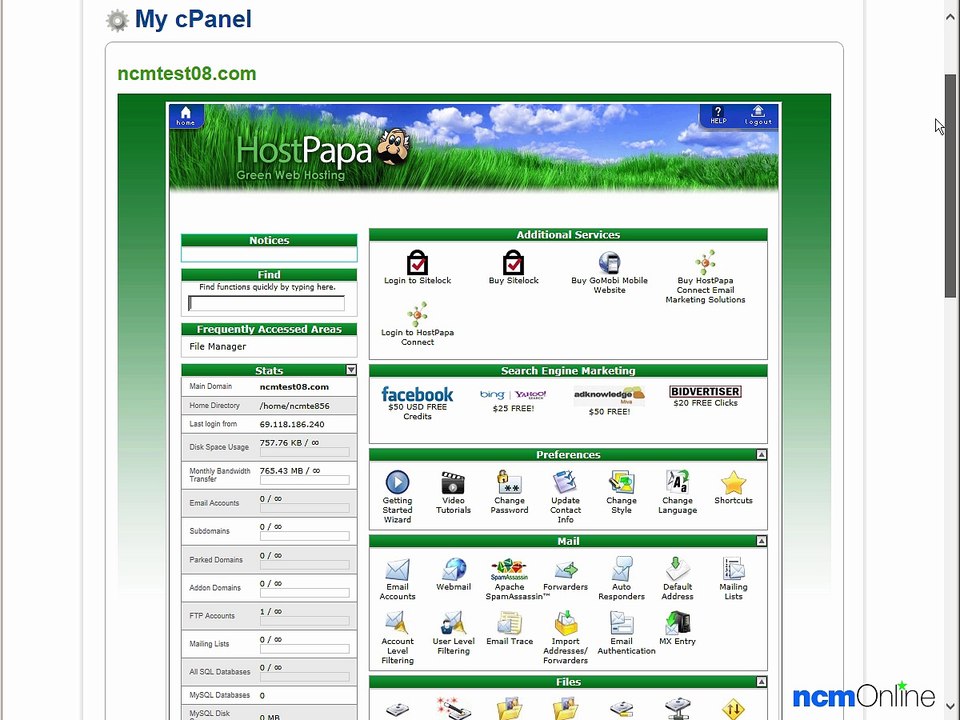The width and height of the screenshot is (960, 720).
Task: Click the HELP icon in banner
Action: click(718, 115)
